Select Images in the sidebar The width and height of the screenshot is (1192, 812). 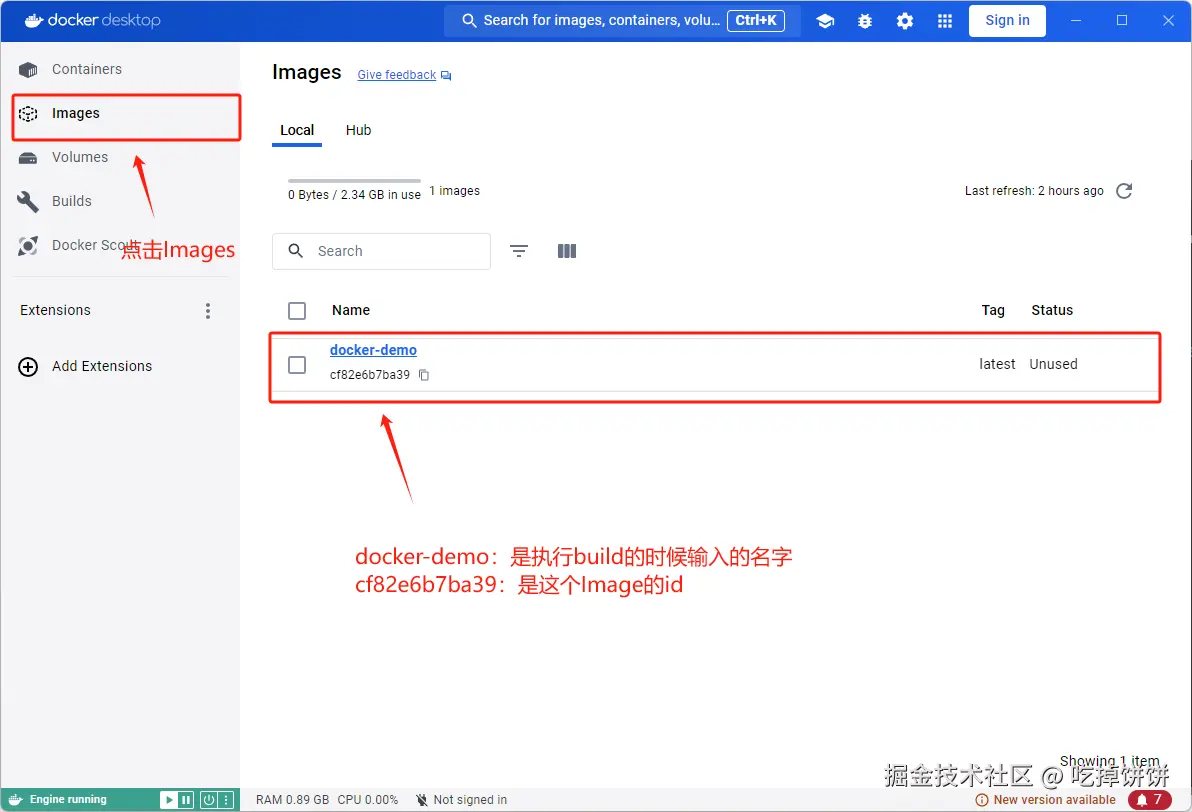[76, 113]
